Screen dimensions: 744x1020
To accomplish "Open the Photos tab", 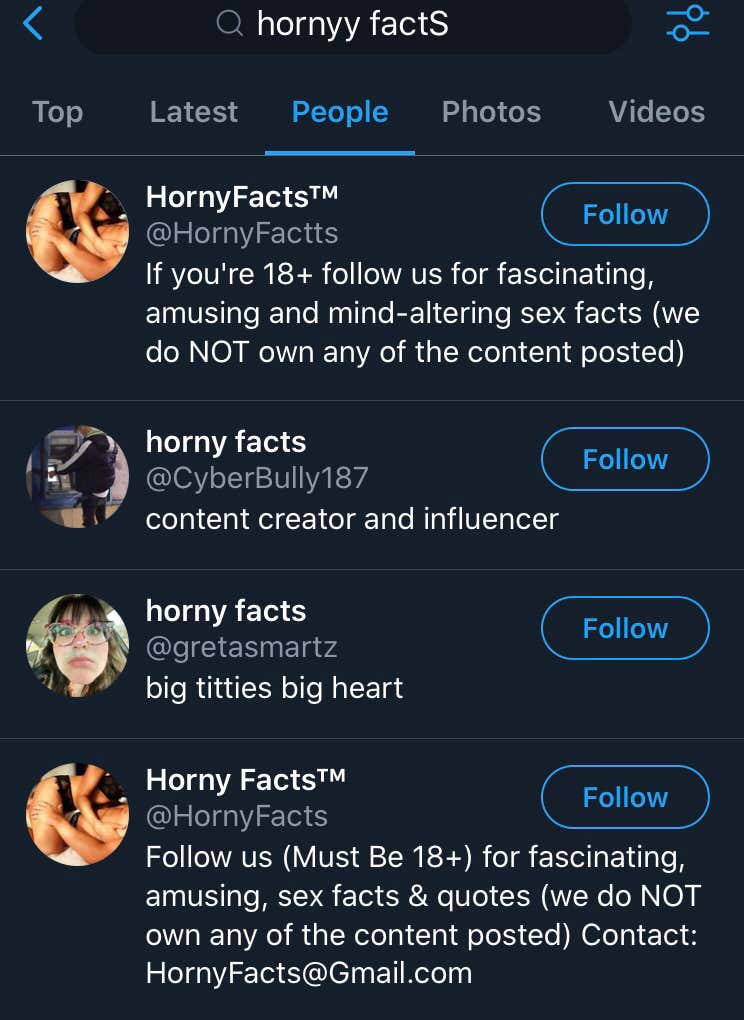I will click(x=491, y=112).
